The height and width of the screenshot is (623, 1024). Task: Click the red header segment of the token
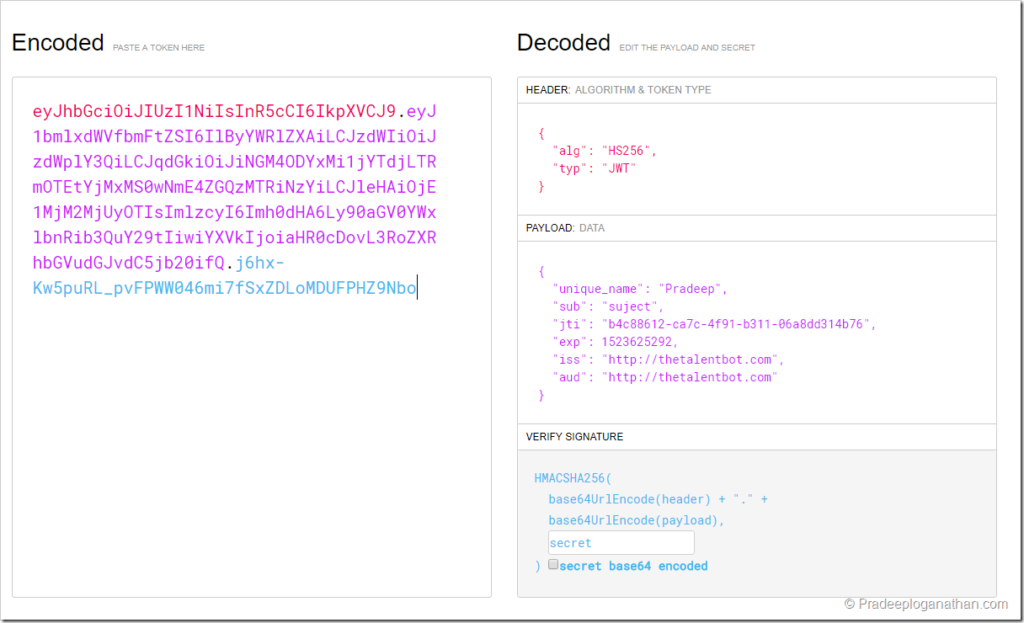tap(214, 111)
